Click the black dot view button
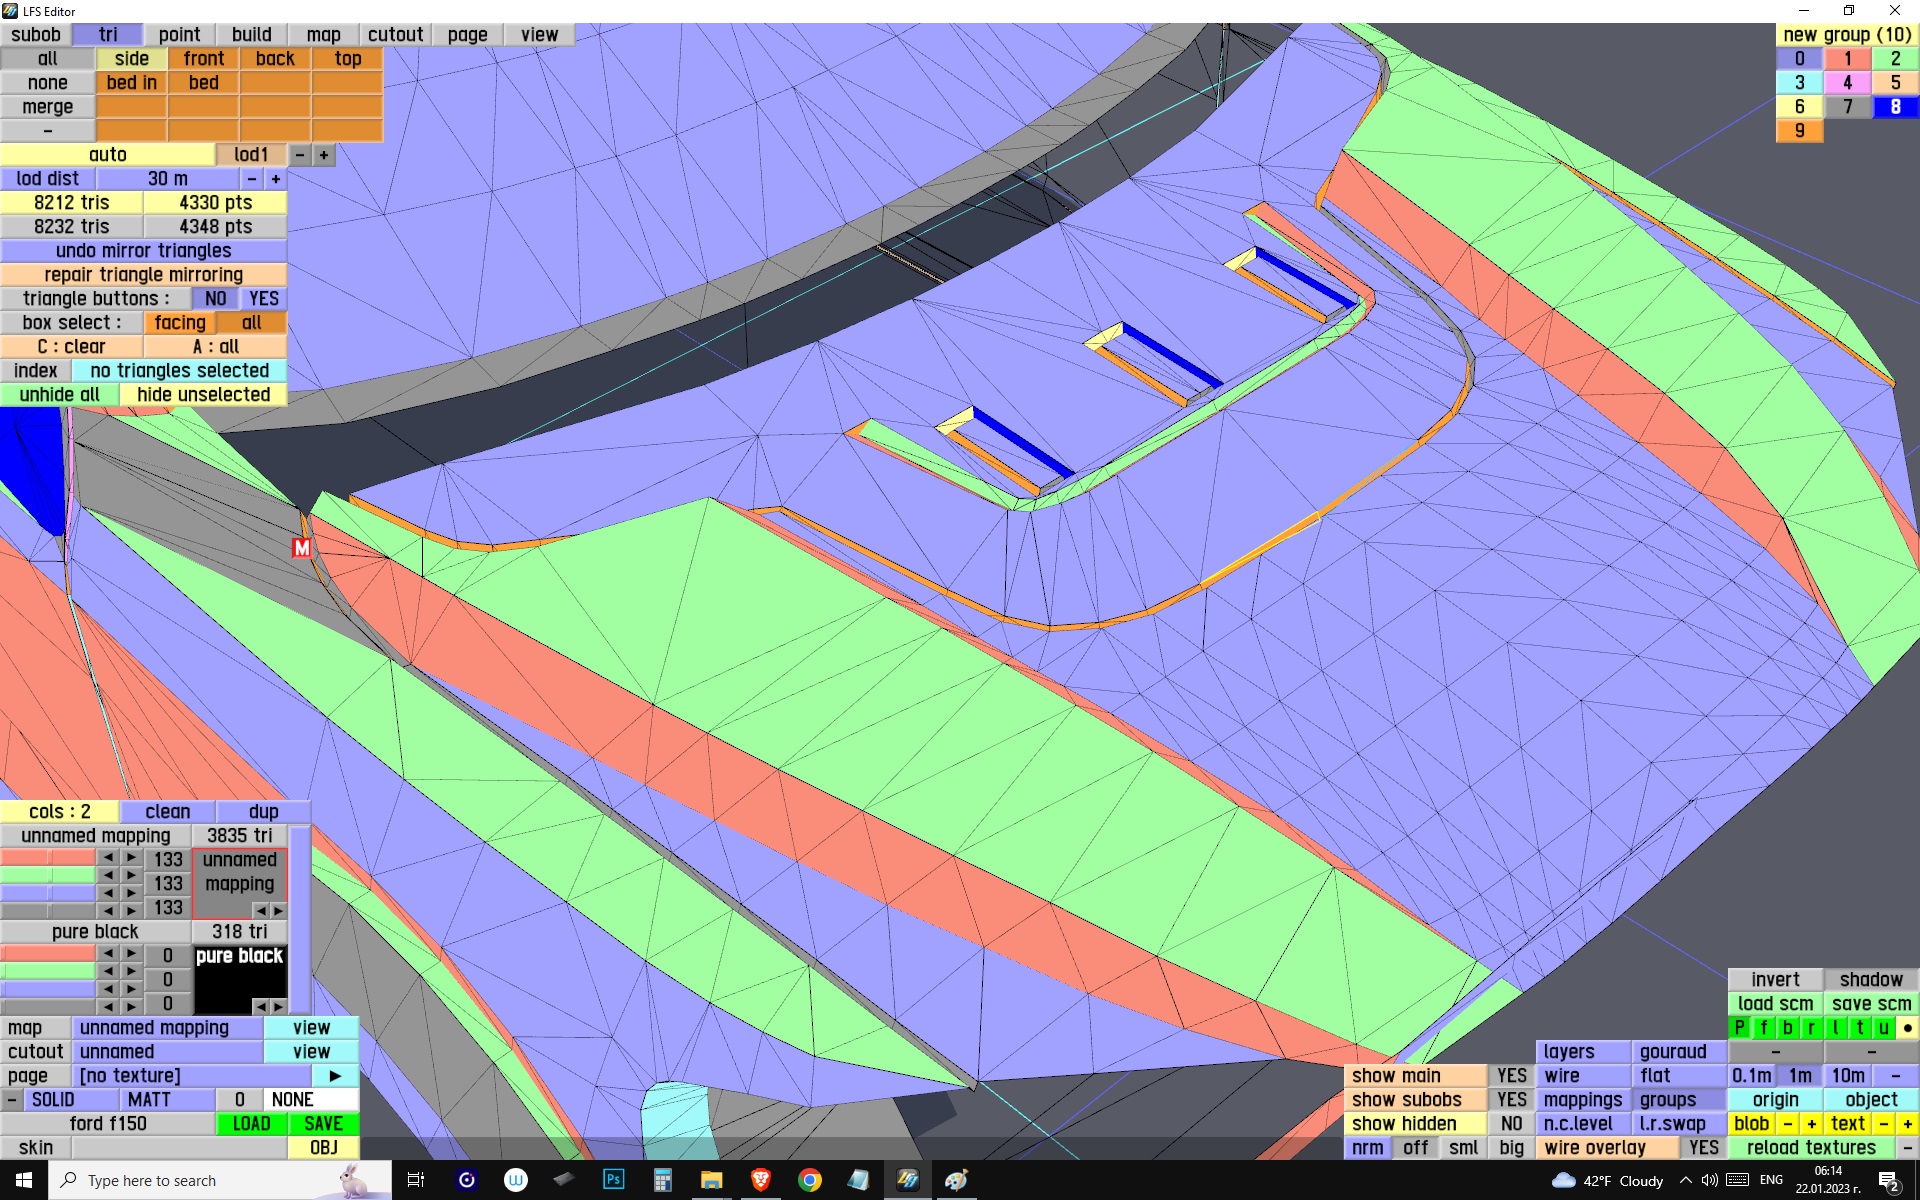 (x=1908, y=1028)
